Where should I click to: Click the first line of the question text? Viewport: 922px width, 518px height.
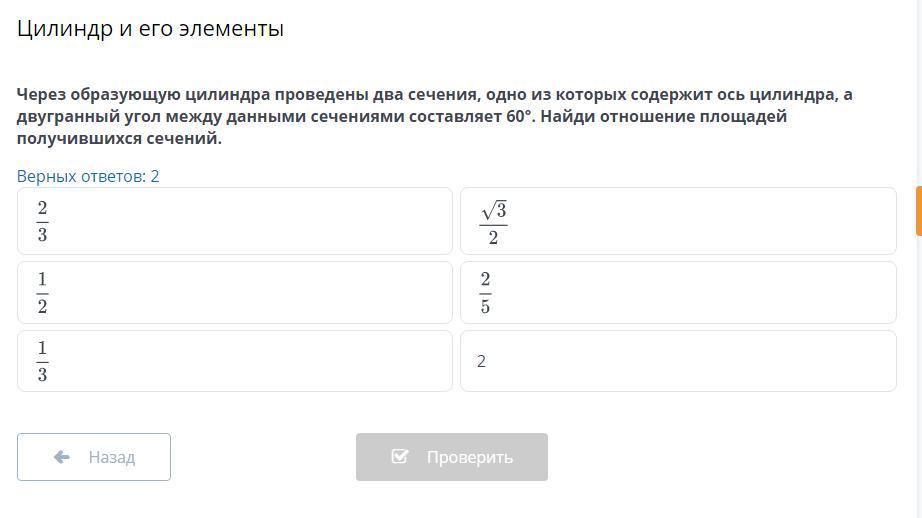point(434,95)
